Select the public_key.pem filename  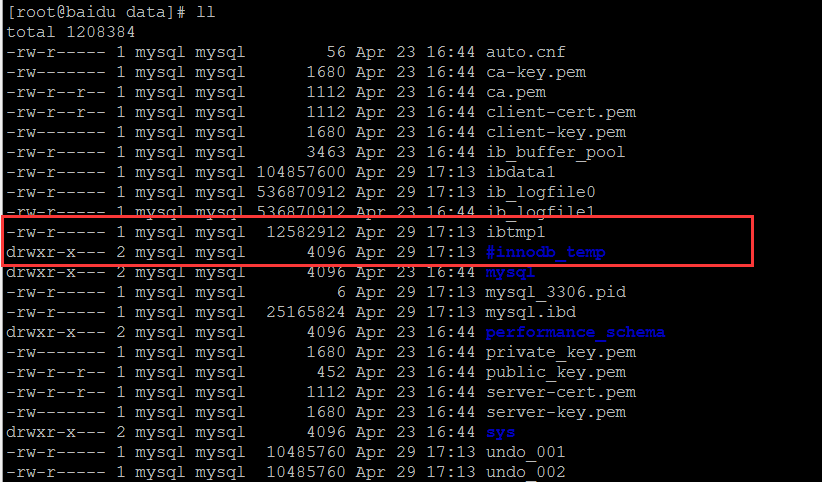(x=556, y=372)
